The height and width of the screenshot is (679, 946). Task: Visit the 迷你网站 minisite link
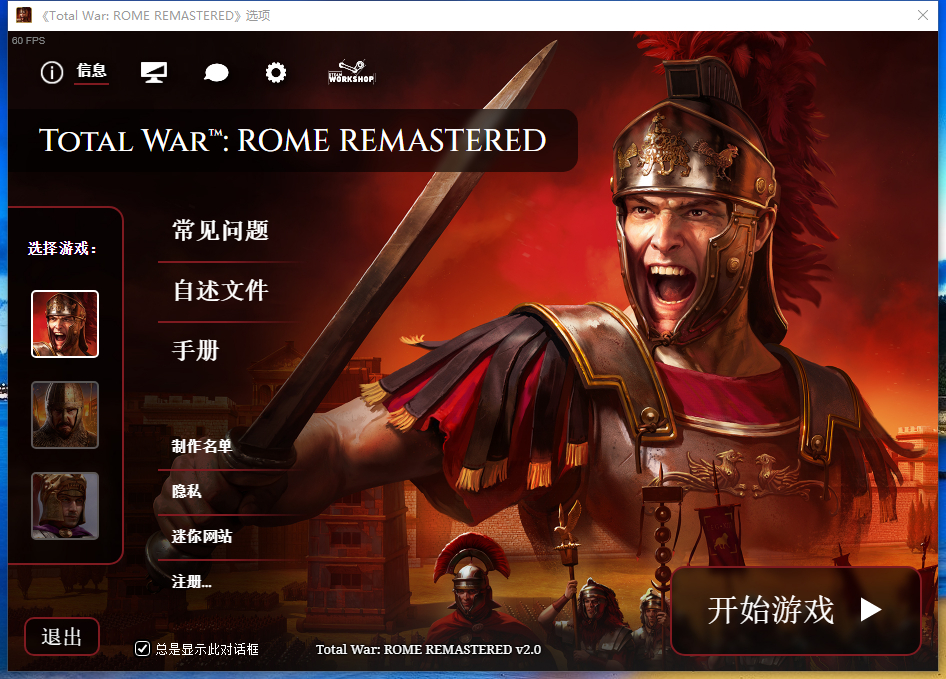[202, 537]
